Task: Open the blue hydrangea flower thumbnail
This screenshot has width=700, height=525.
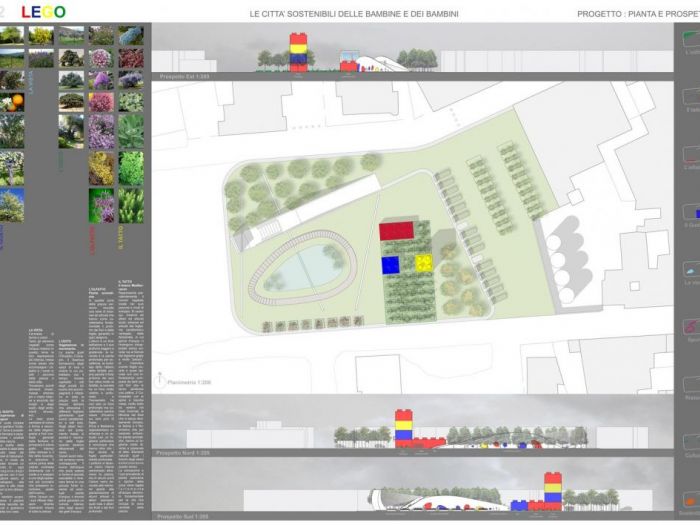Action: coord(131,35)
